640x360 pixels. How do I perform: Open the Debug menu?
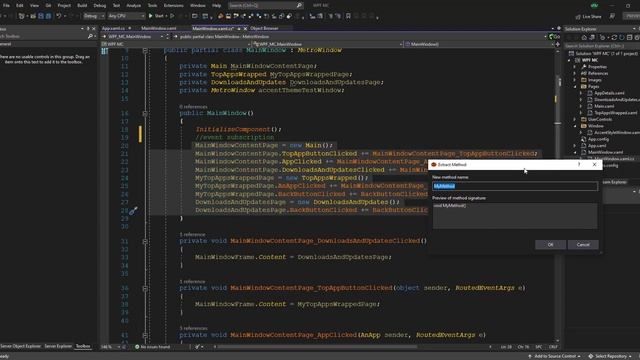tap(100, 5)
